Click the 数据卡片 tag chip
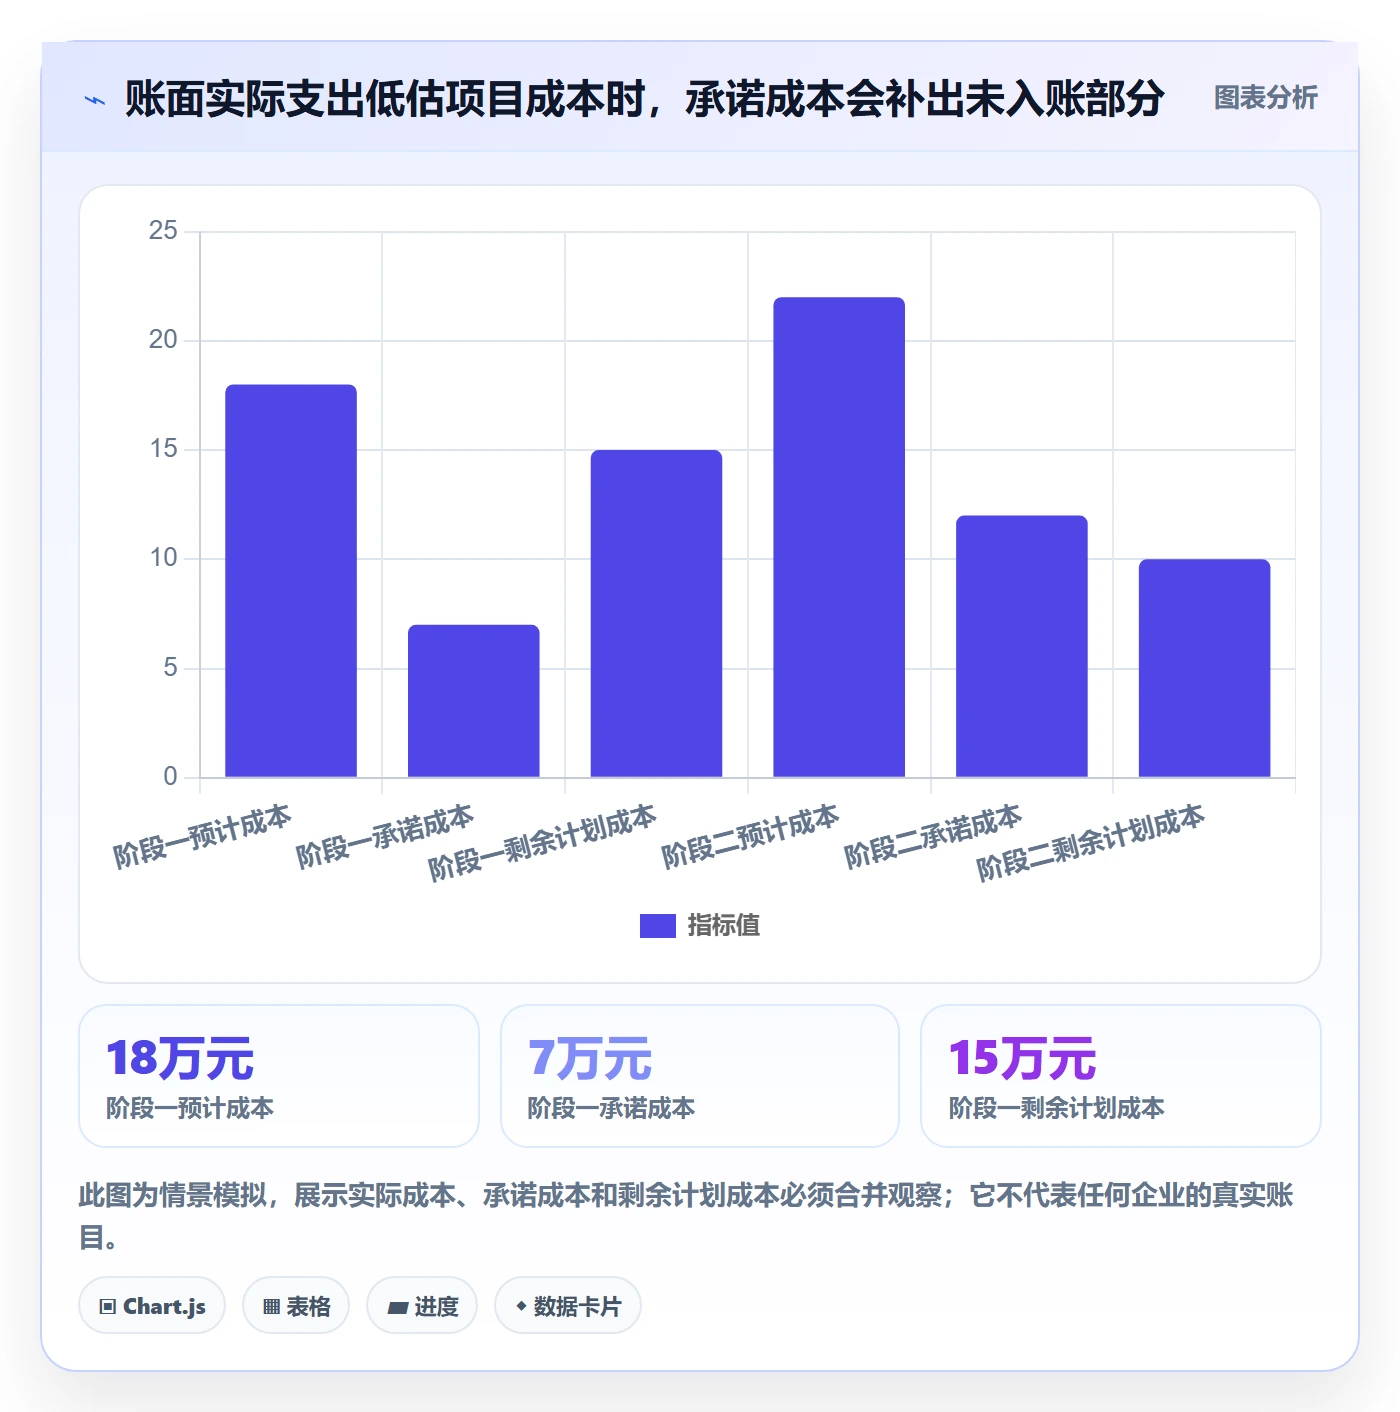Image resolution: width=1400 pixels, height=1412 pixels. click(x=568, y=1306)
